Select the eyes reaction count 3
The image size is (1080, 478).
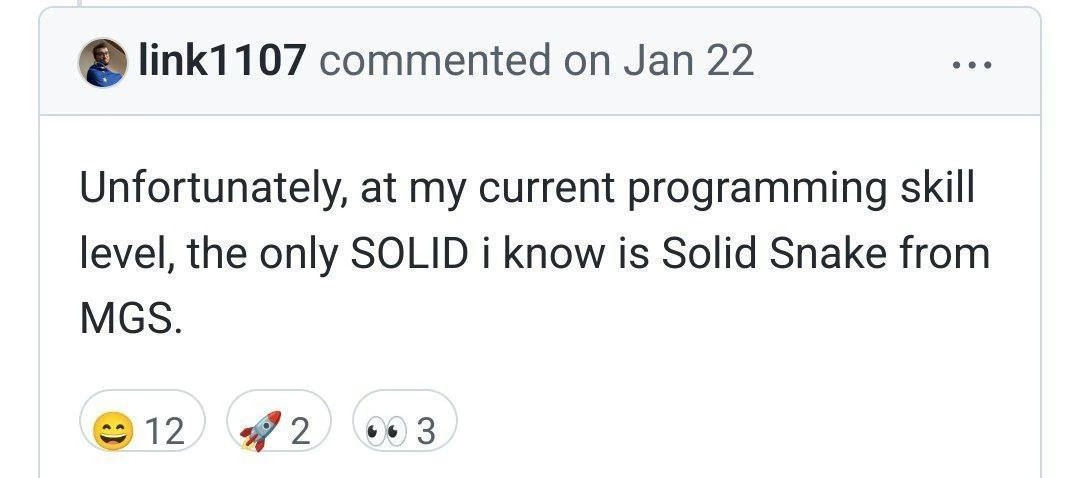pyautogui.click(x=426, y=432)
